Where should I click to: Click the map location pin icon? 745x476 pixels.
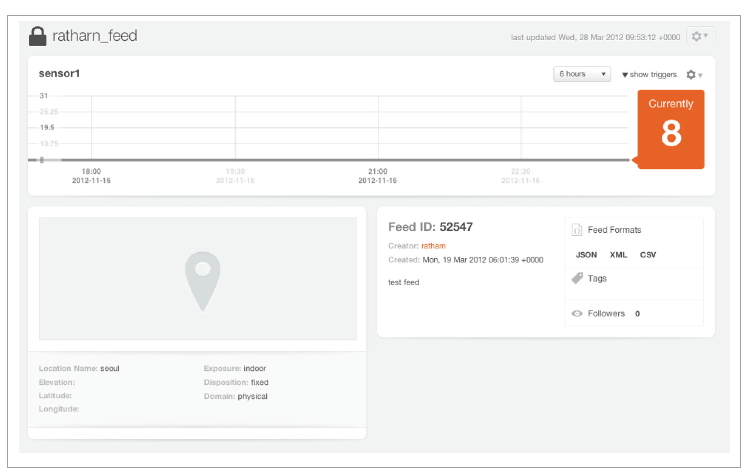(x=202, y=280)
